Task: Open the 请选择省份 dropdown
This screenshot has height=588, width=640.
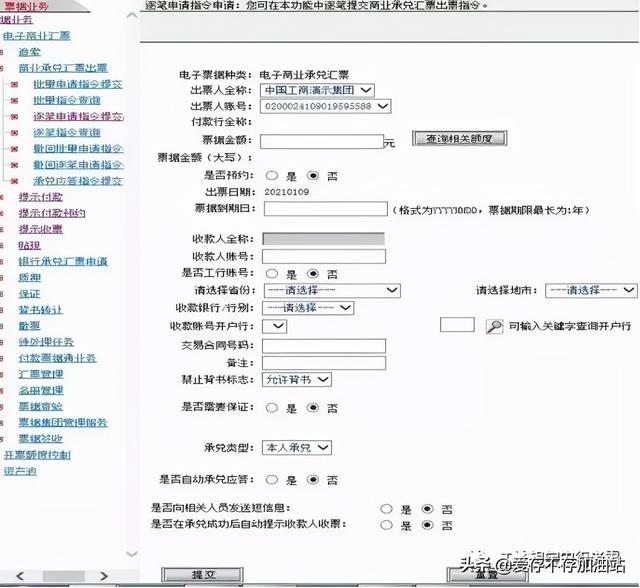Action: [x=332, y=291]
